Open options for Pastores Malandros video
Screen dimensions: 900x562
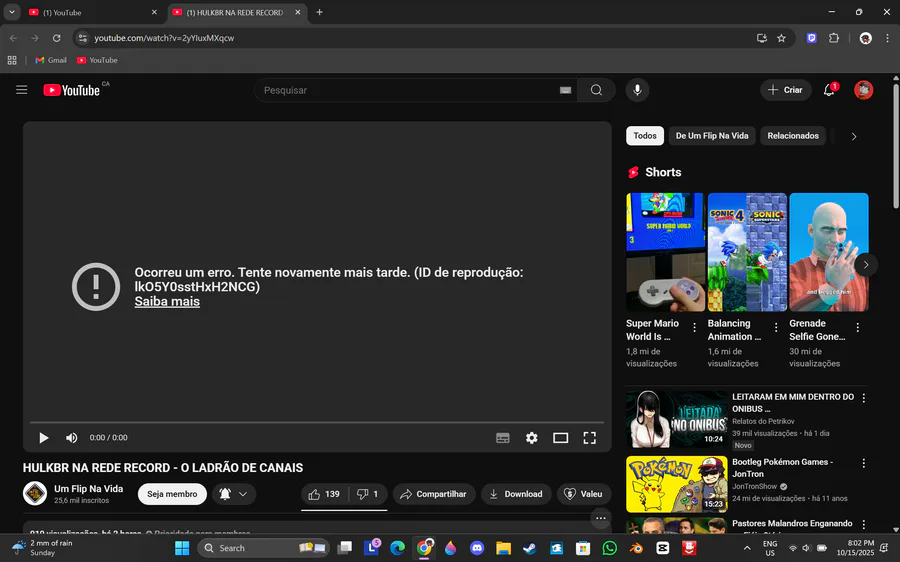pyautogui.click(x=864, y=524)
